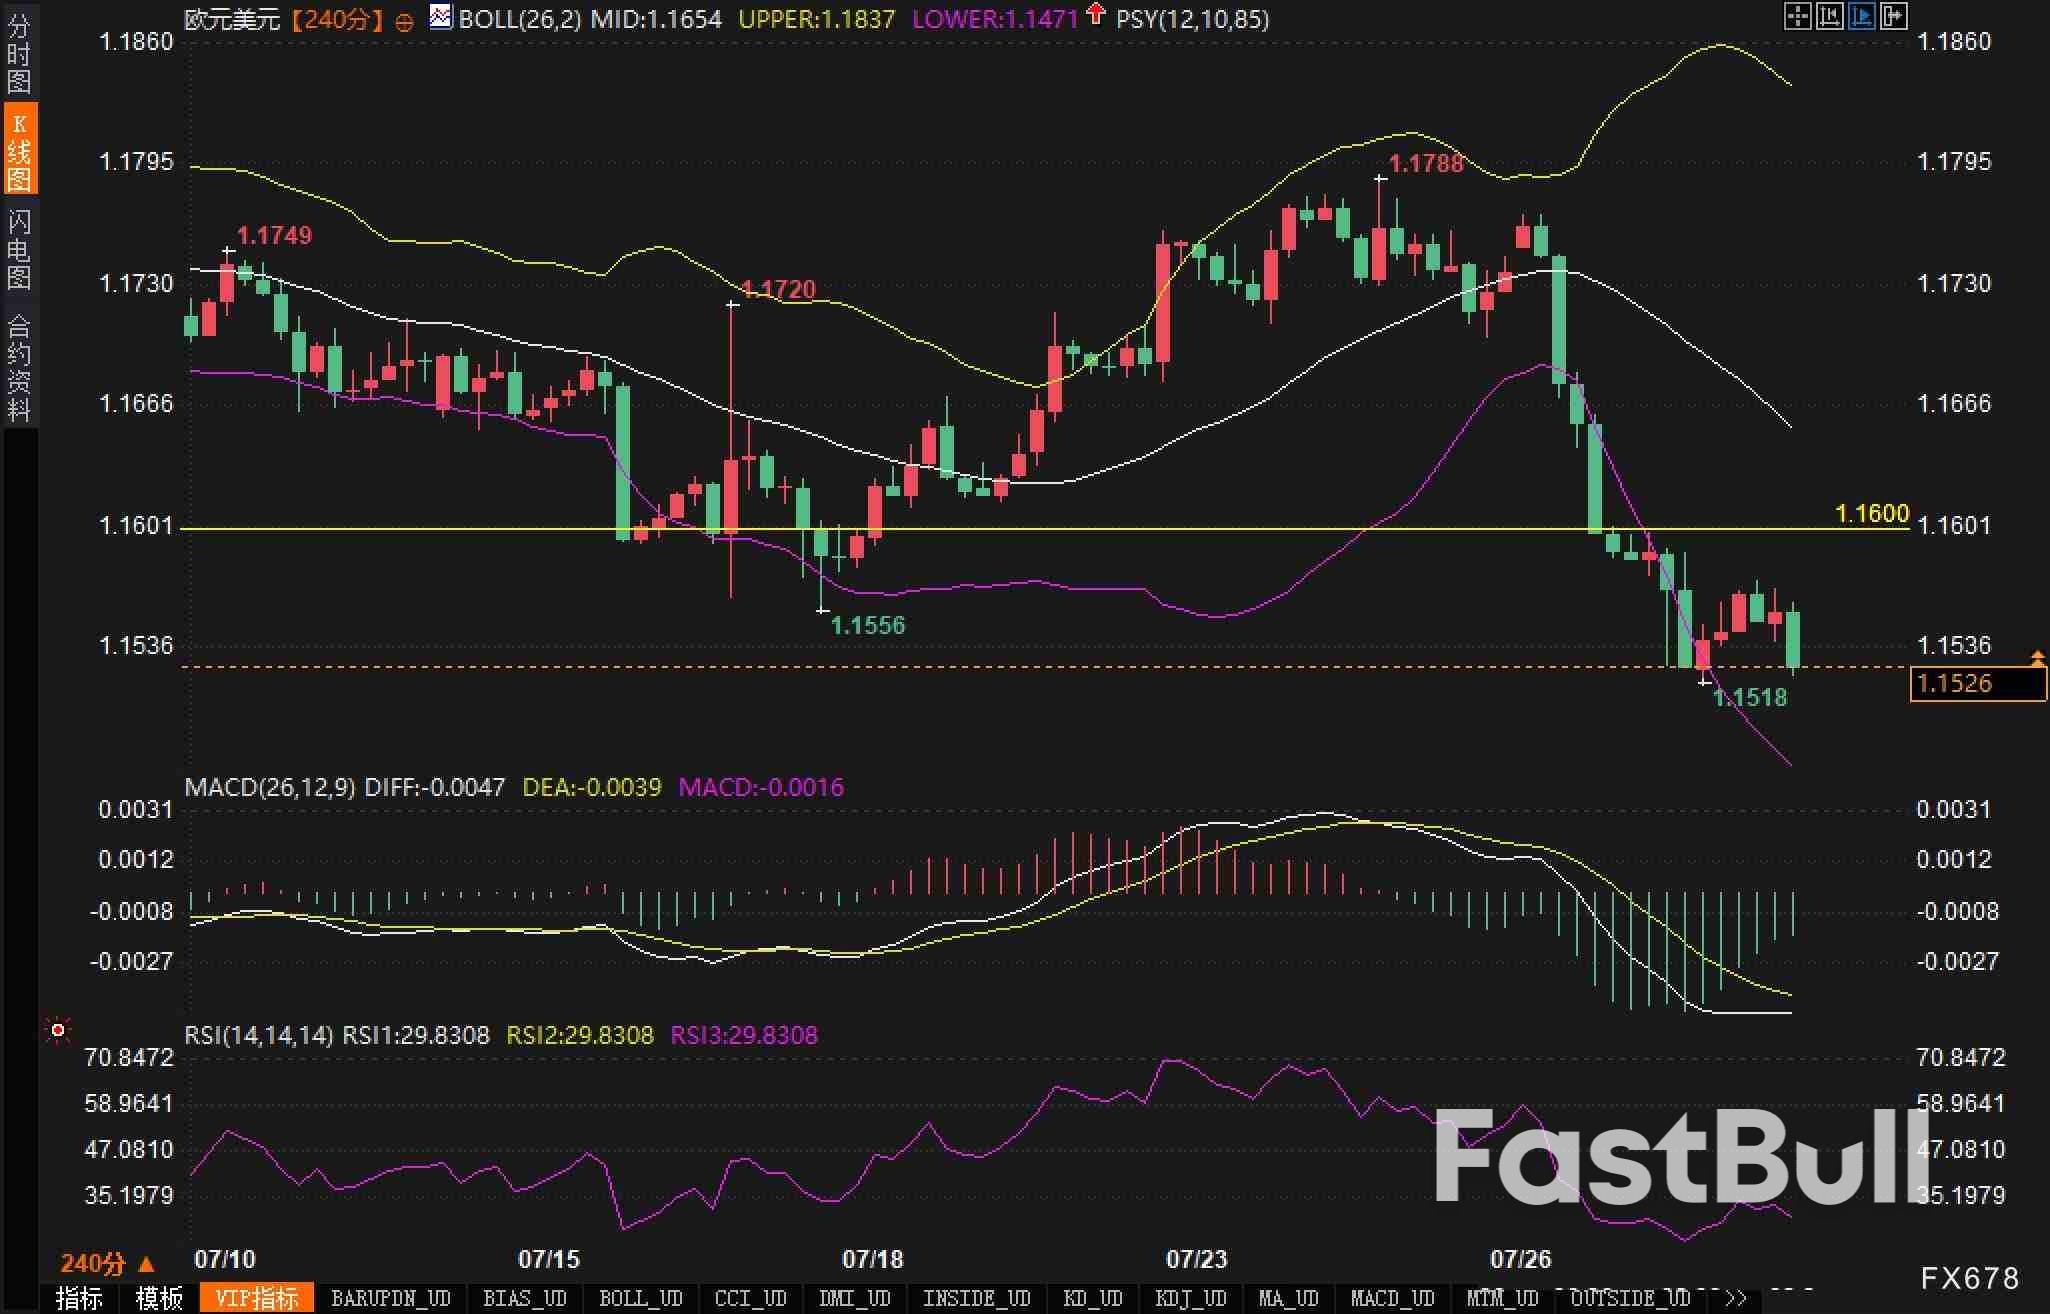Click the red arrow before PSY indicator
The image size is (2050, 1314).
click(1097, 14)
